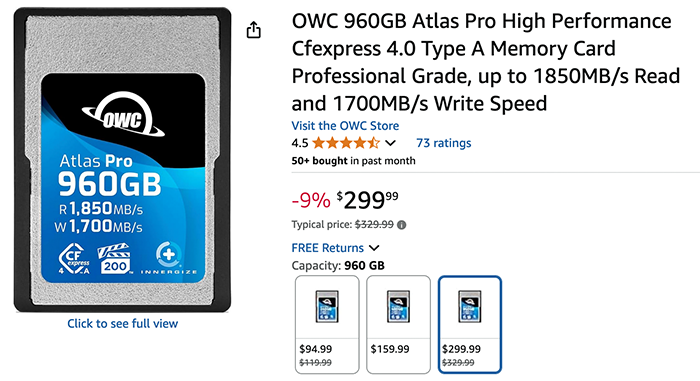Click the orange star rating icons

(346, 143)
